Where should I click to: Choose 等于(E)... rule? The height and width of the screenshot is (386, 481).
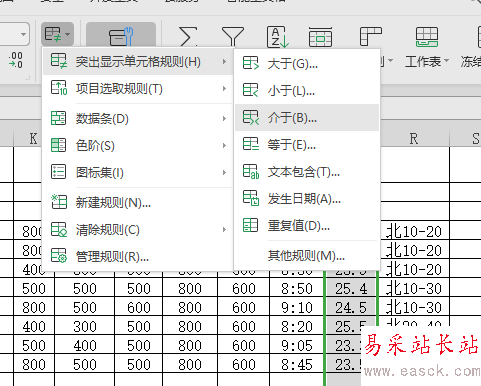[x=307, y=145]
